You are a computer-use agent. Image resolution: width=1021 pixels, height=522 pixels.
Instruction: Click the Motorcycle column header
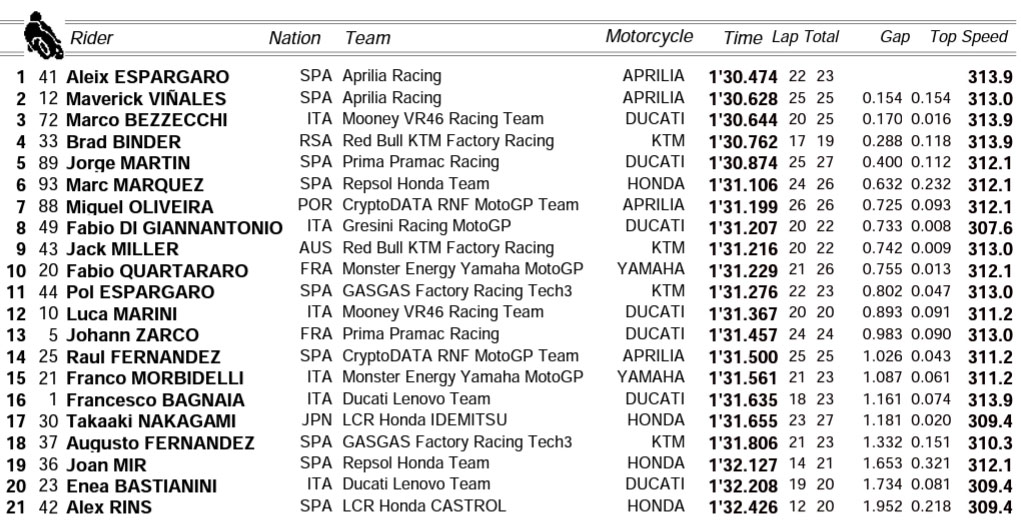pyautogui.click(x=649, y=36)
